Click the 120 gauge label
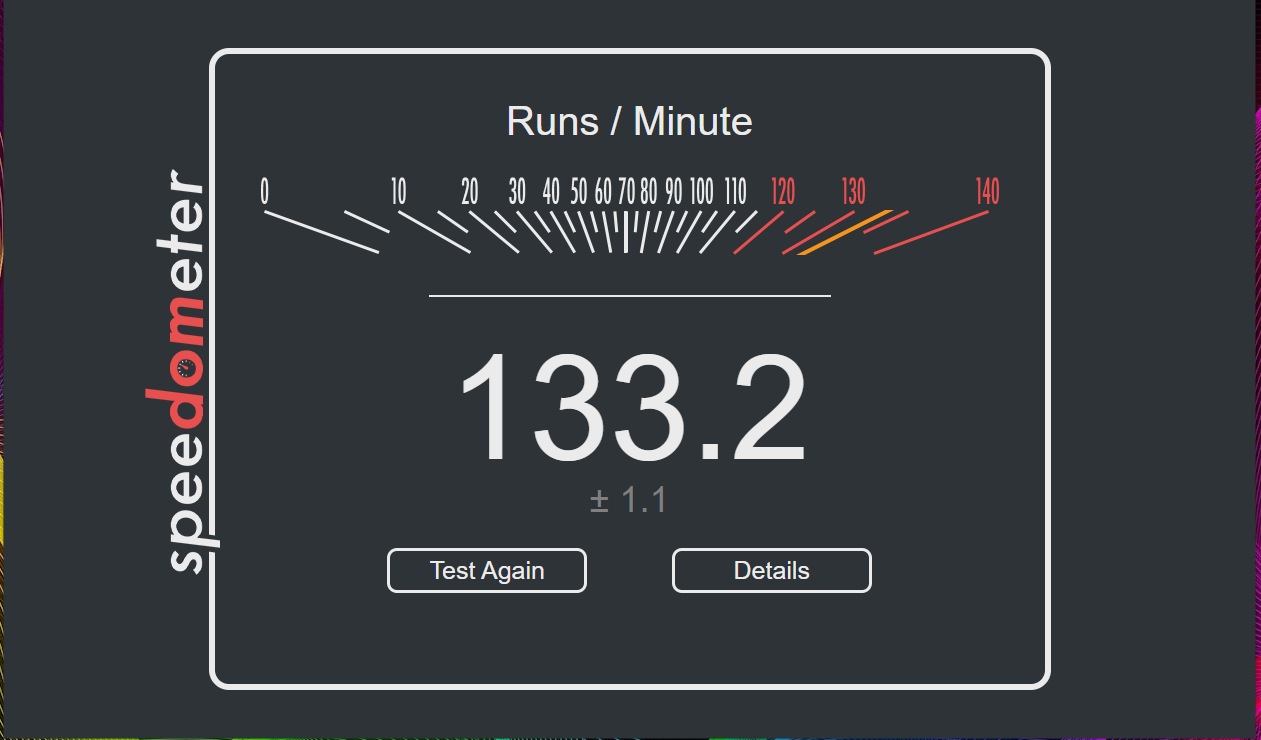Screen dimensions: 1261x740 pos(783,191)
